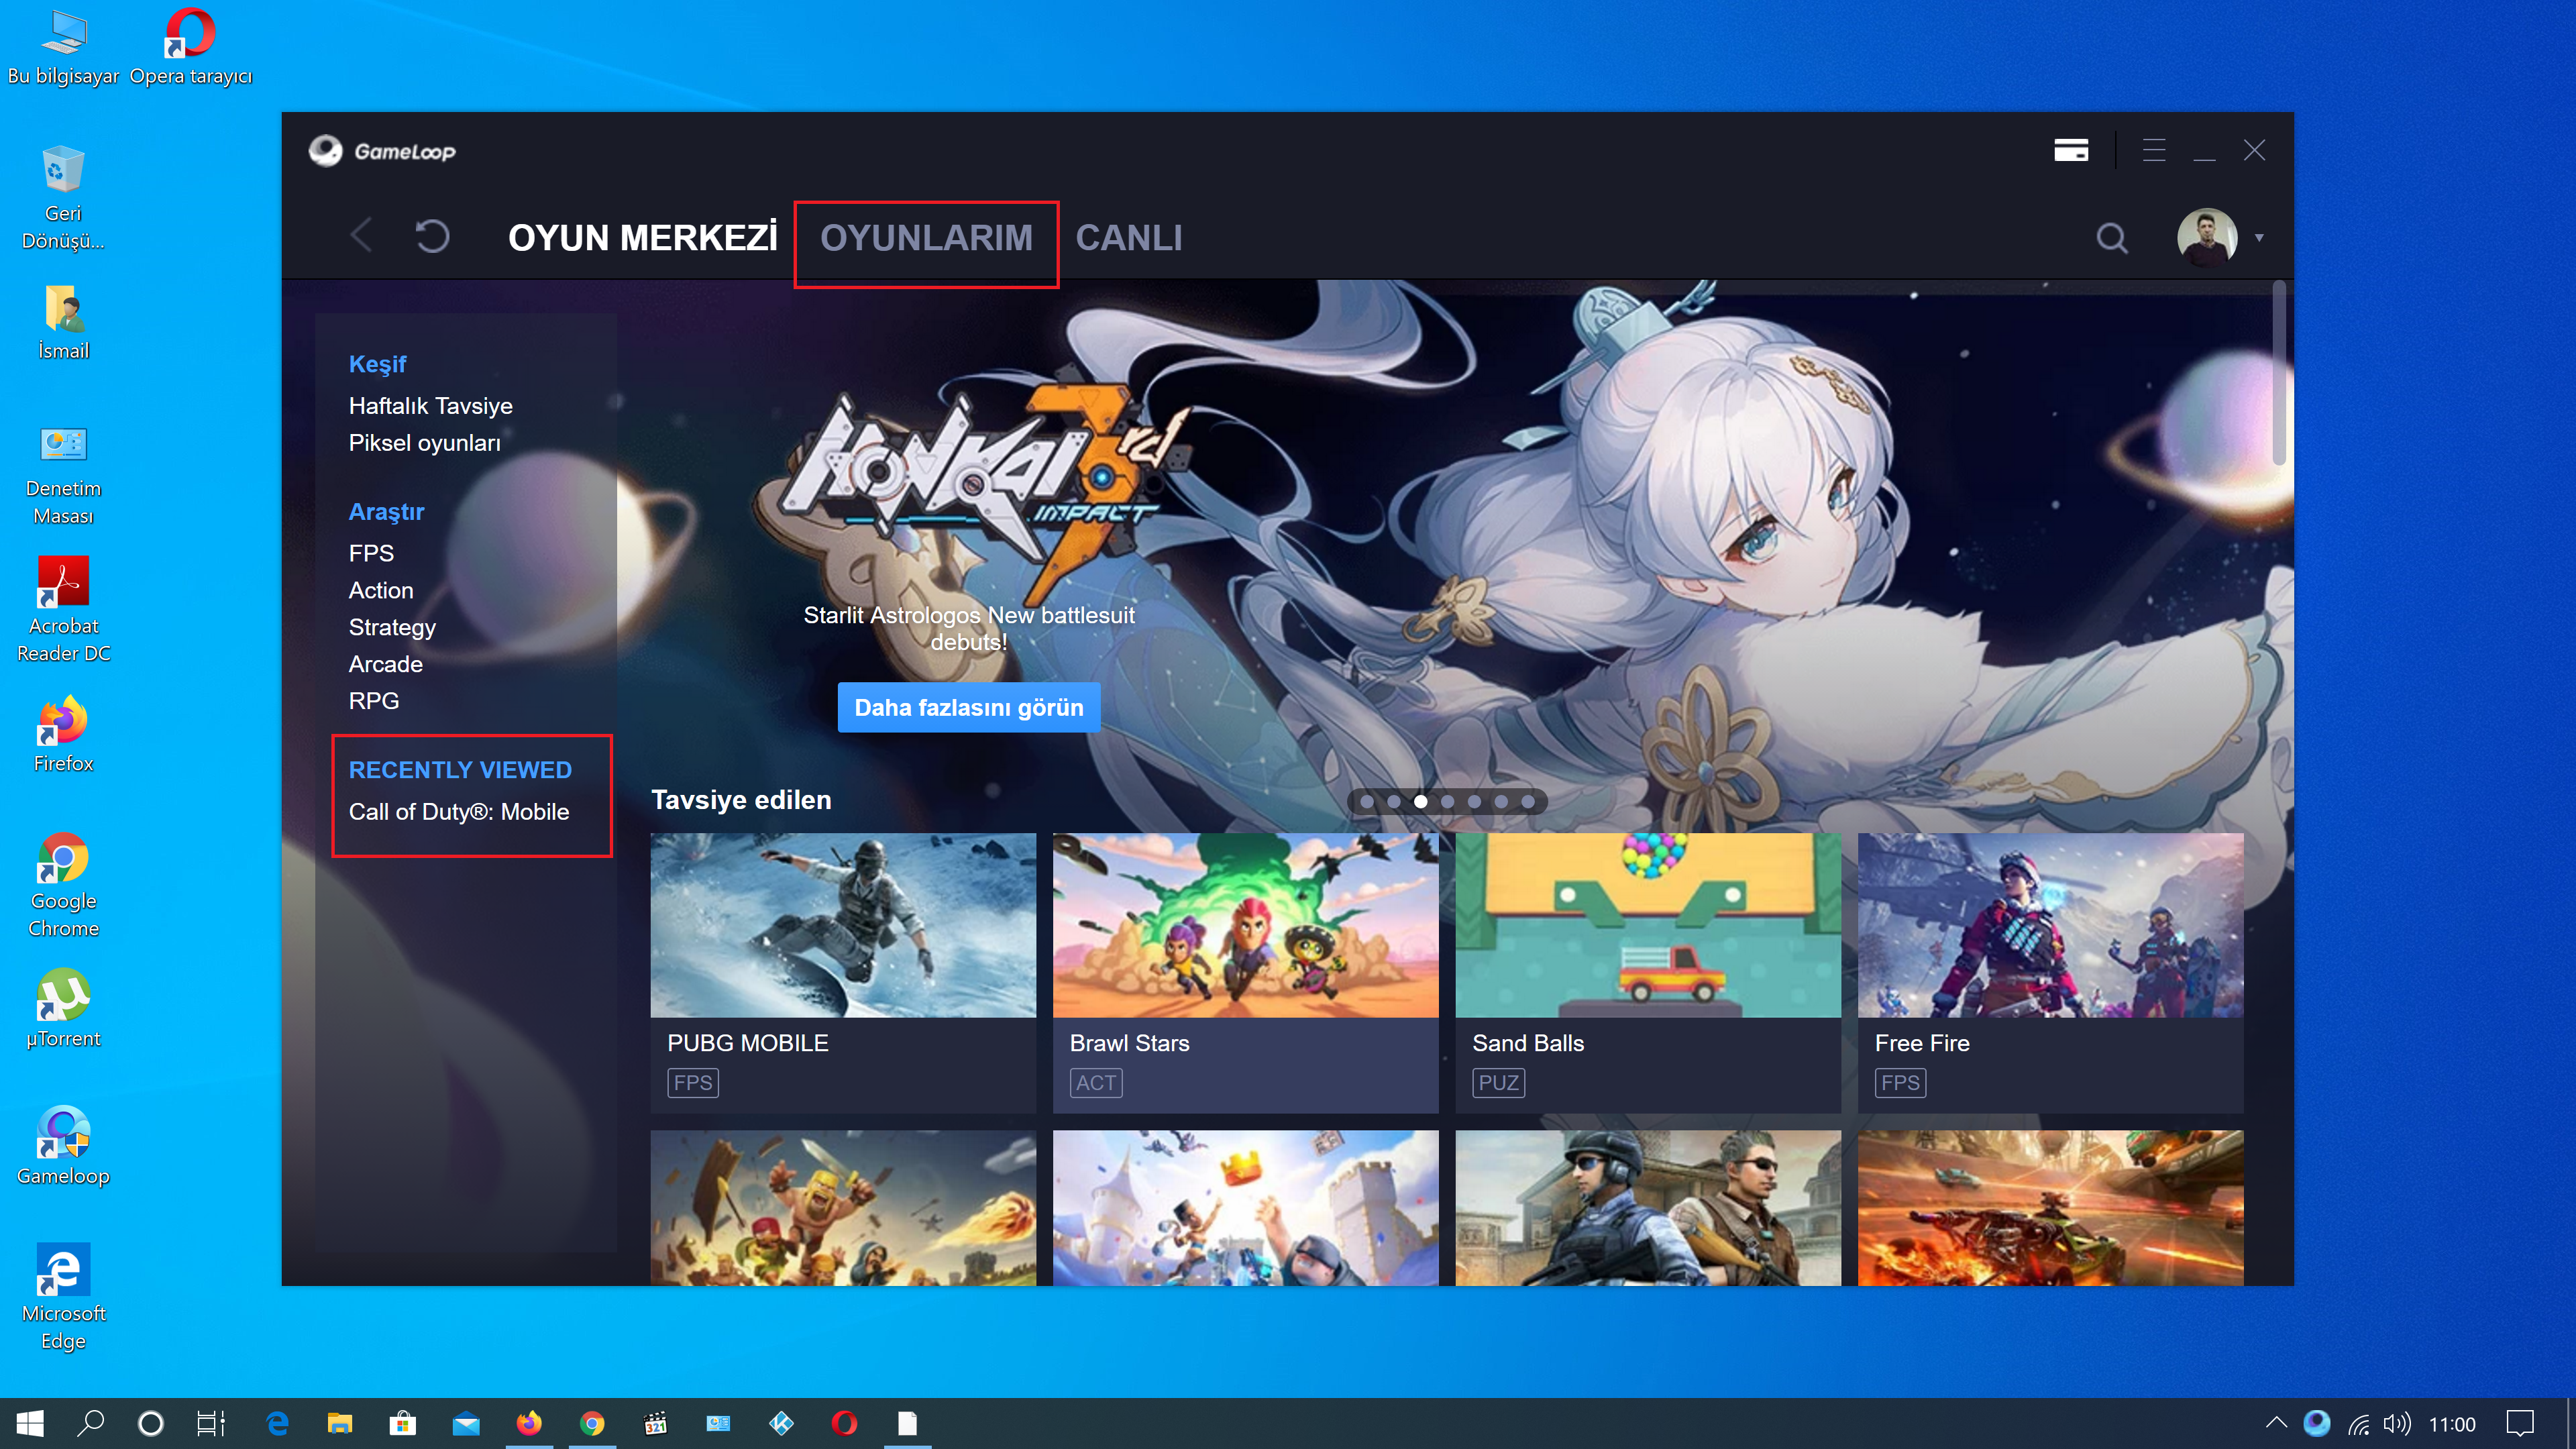
Task: Open the GameLoop search icon
Action: (2111, 238)
